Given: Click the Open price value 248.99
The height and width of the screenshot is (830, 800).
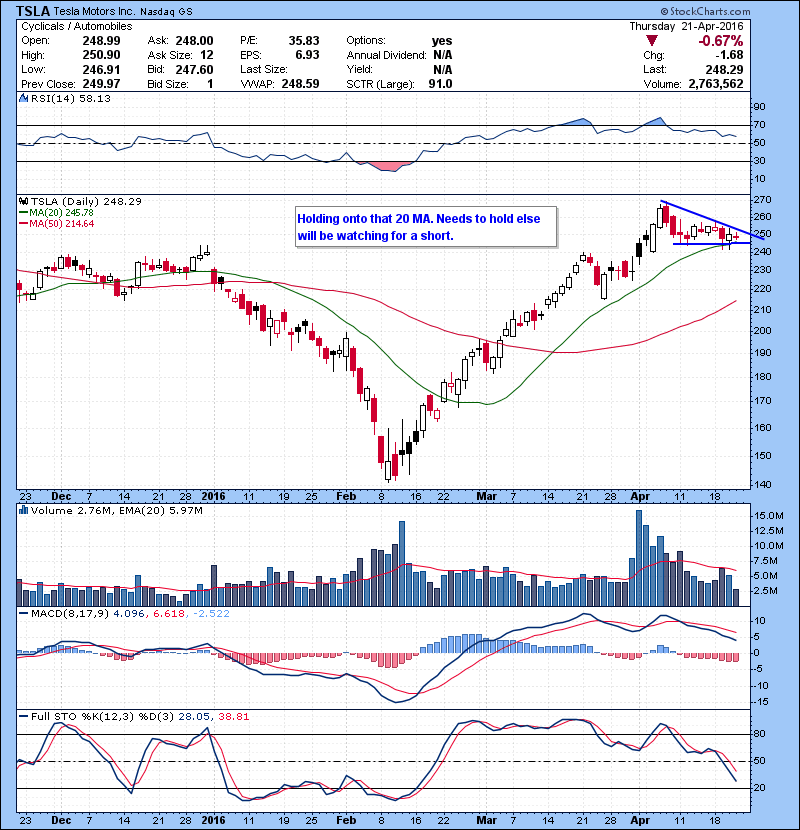Looking at the screenshot, I should pyautogui.click(x=101, y=41).
